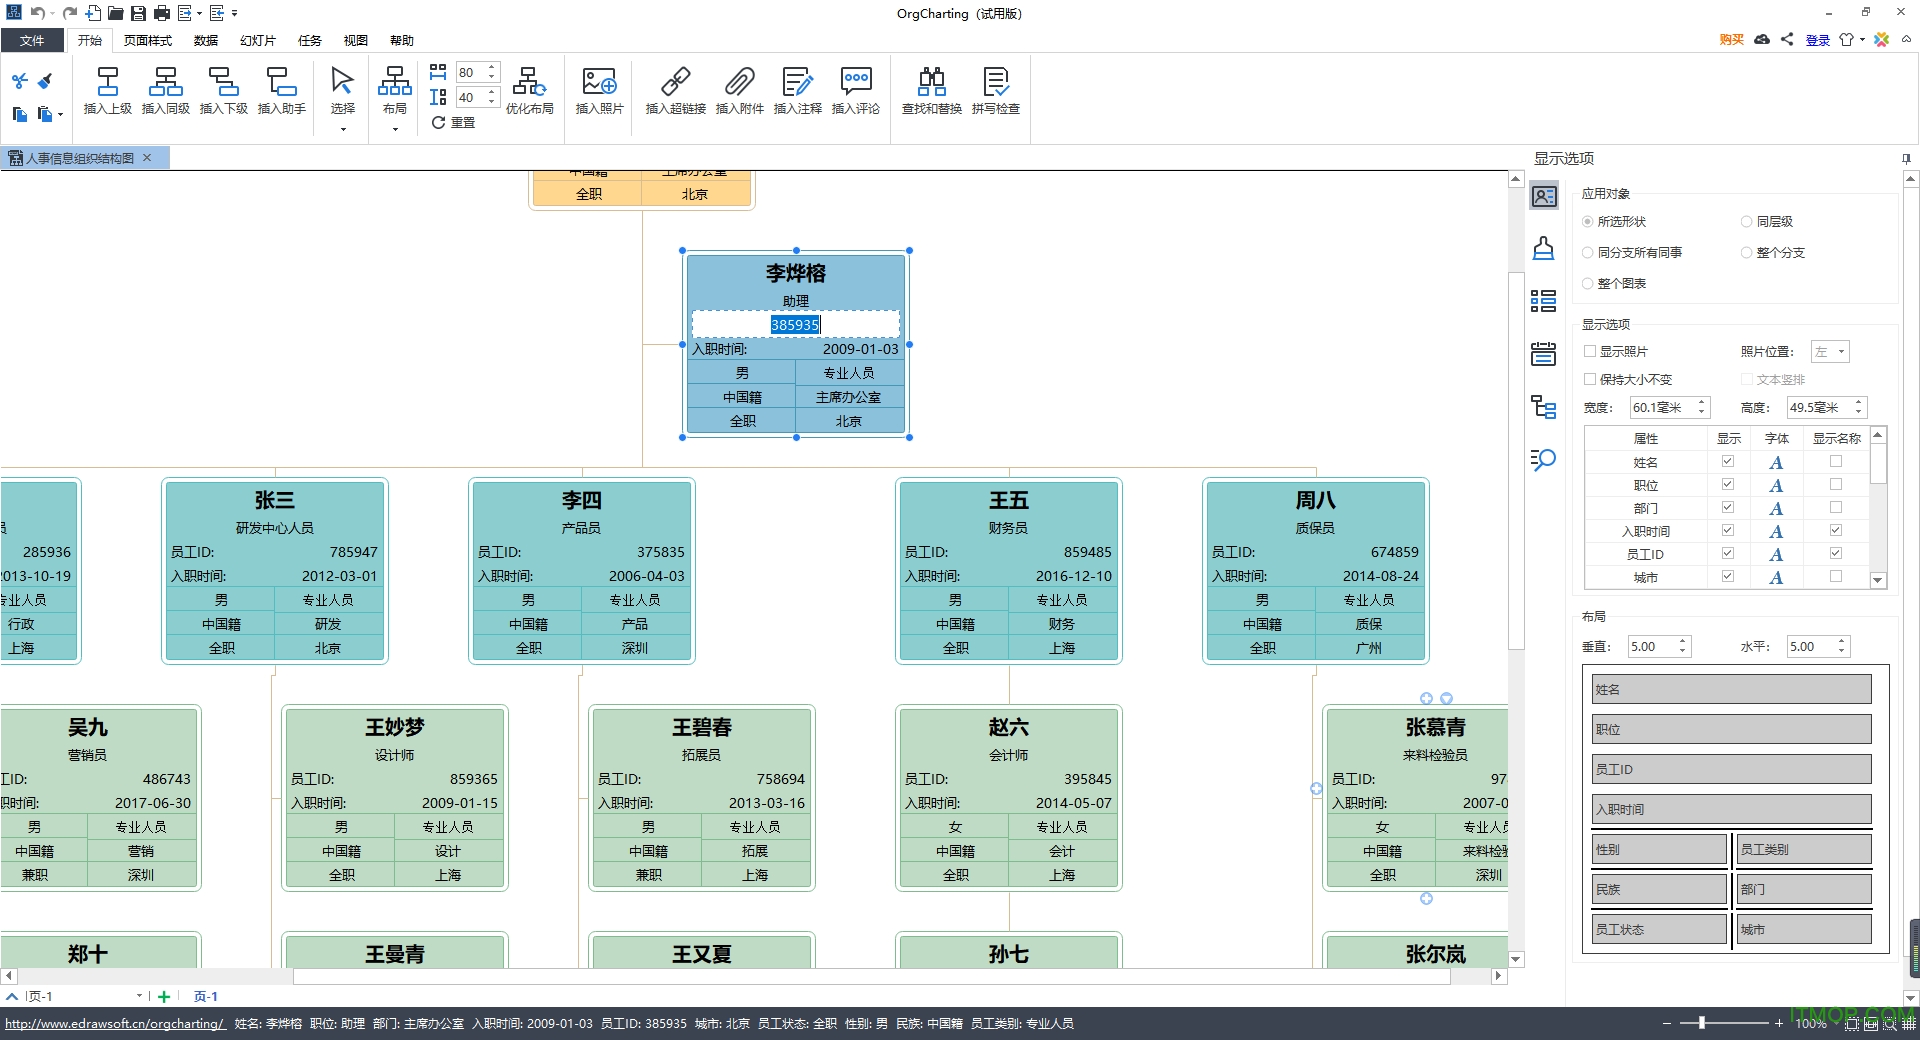Click Insert Hyperlink (插入超链接) icon

click(x=675, y=82)
